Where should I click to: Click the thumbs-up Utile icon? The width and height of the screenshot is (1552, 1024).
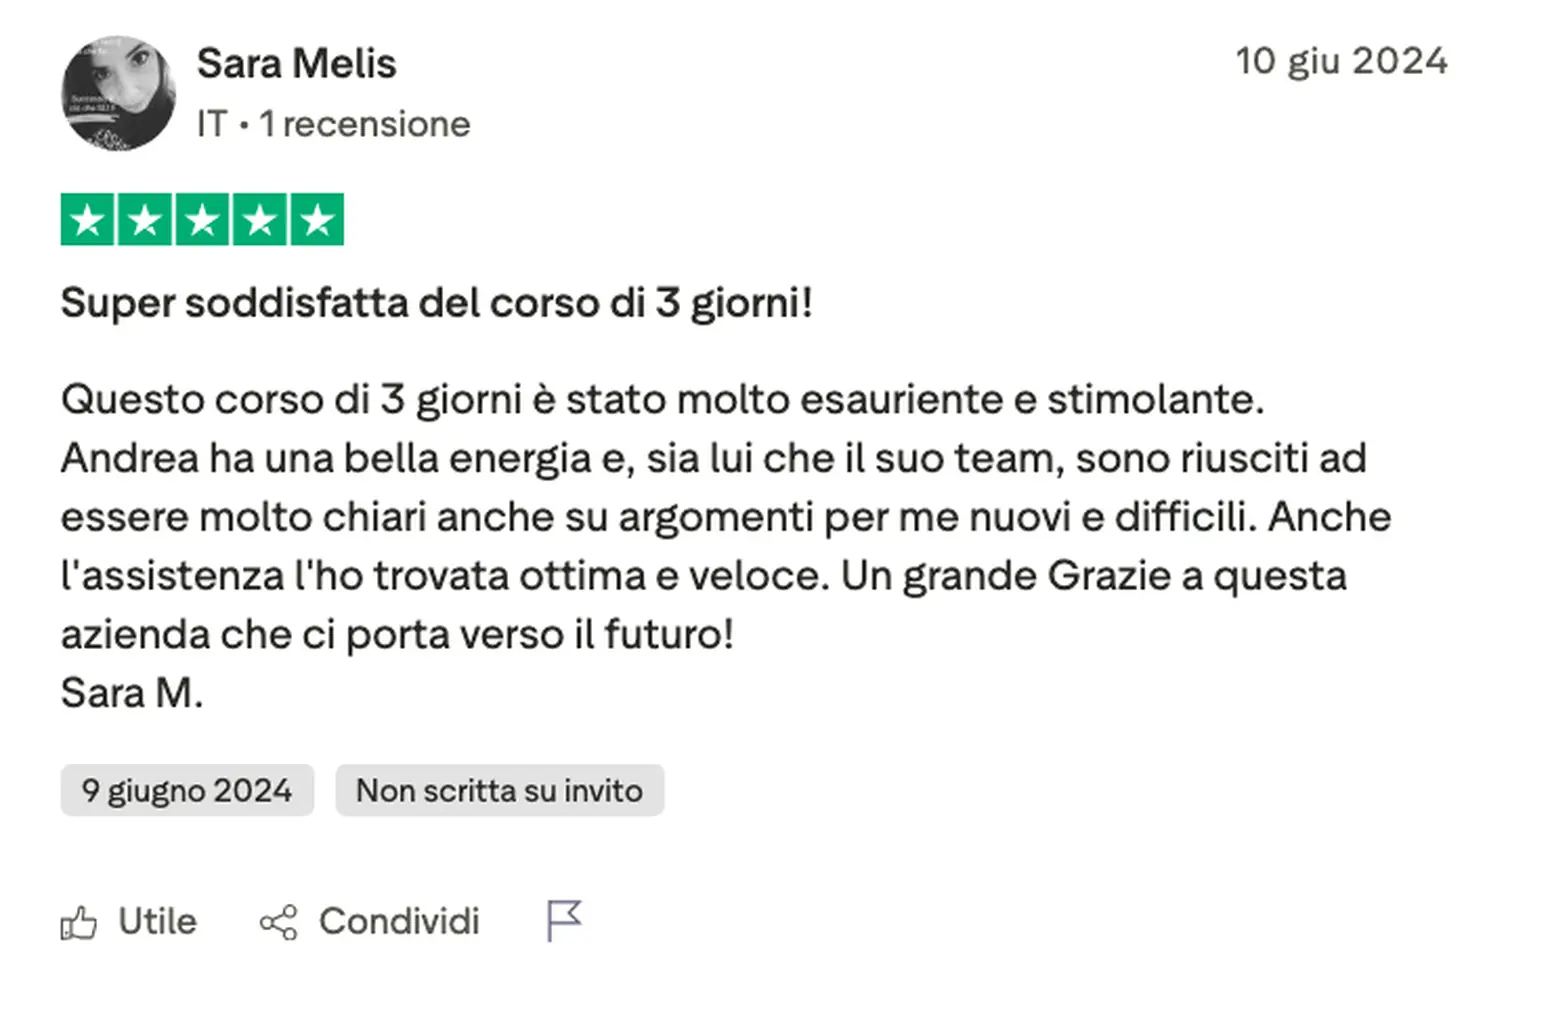point(79,922)
